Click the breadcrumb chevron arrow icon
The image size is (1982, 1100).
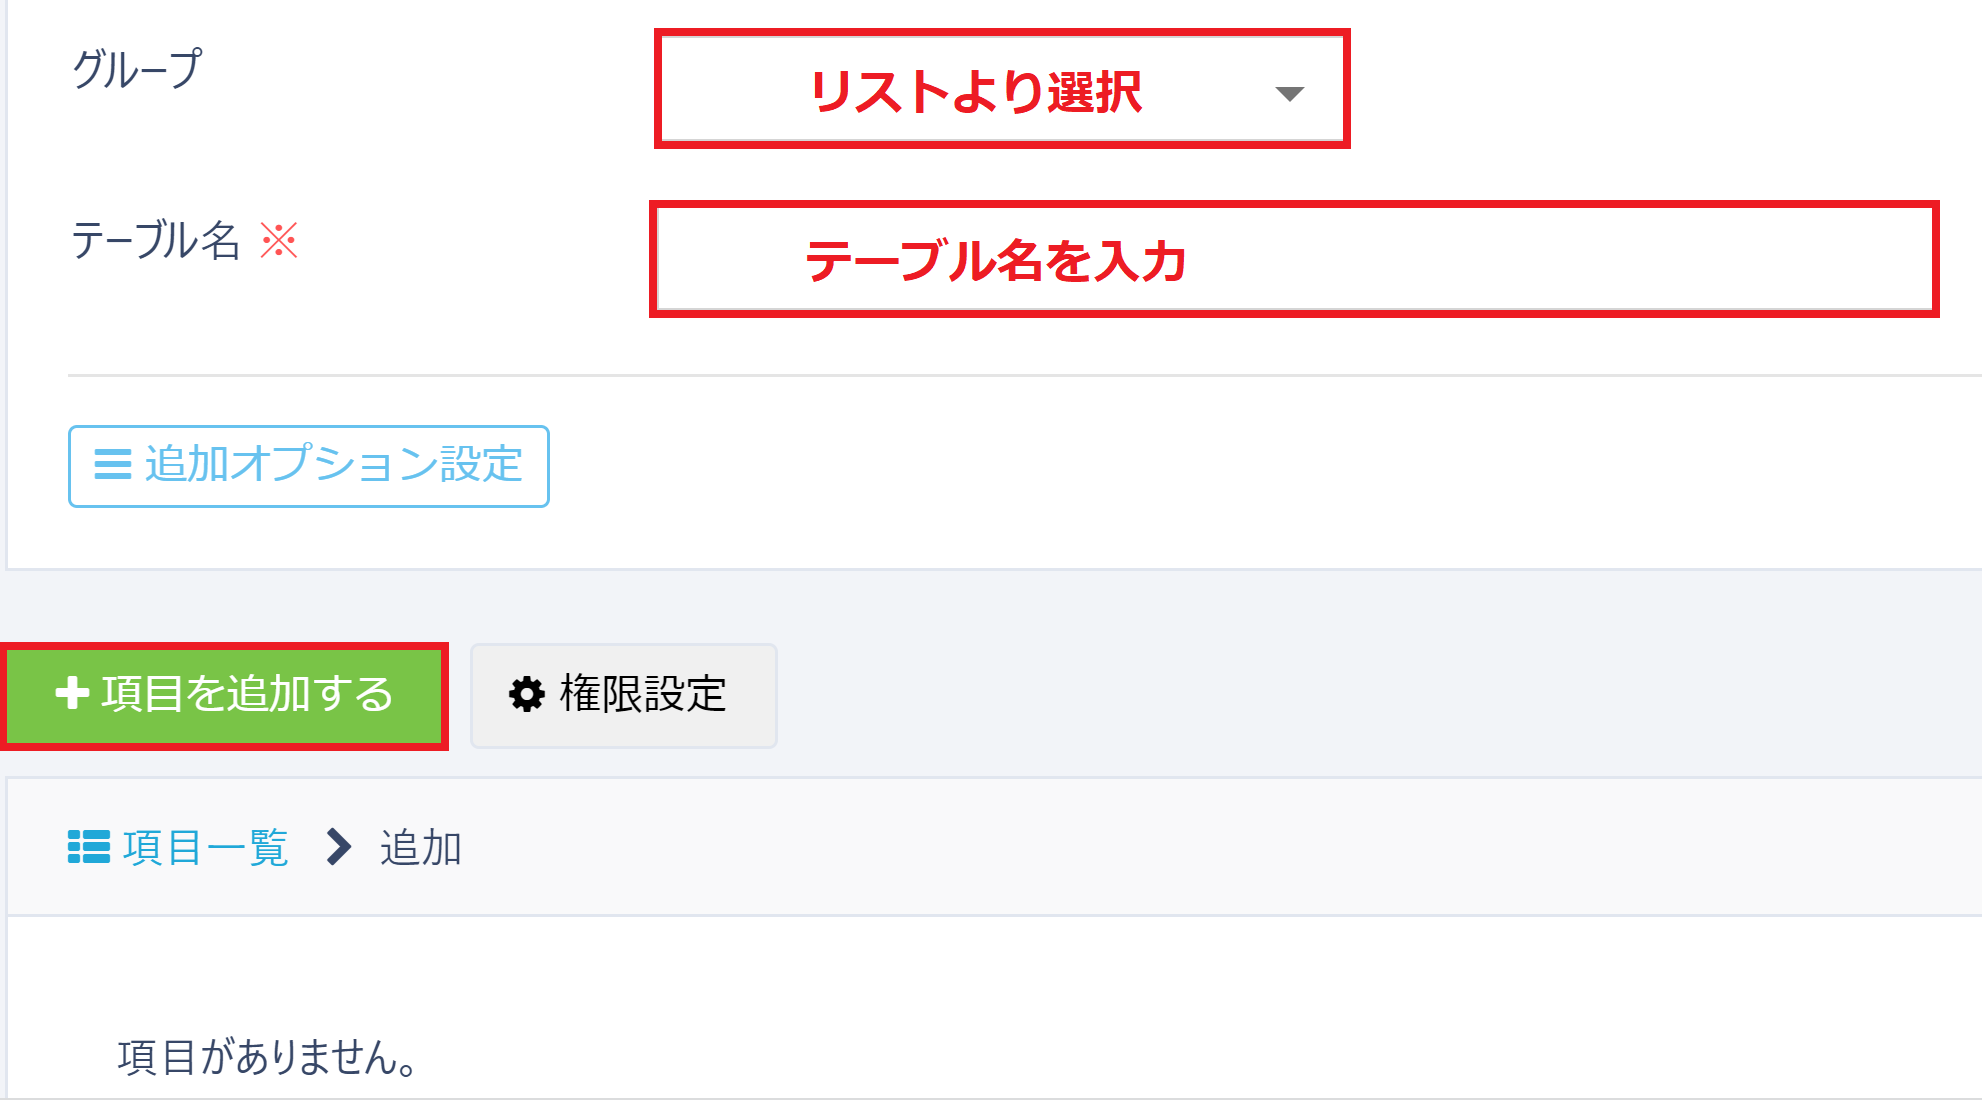[x=339, y=846]
